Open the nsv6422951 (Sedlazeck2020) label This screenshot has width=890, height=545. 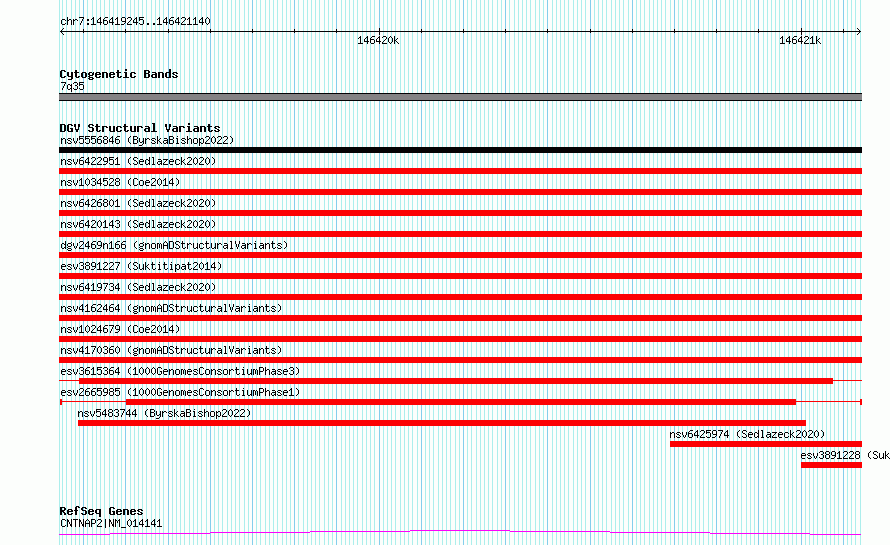pyautogui.click(x=138, y=161)
